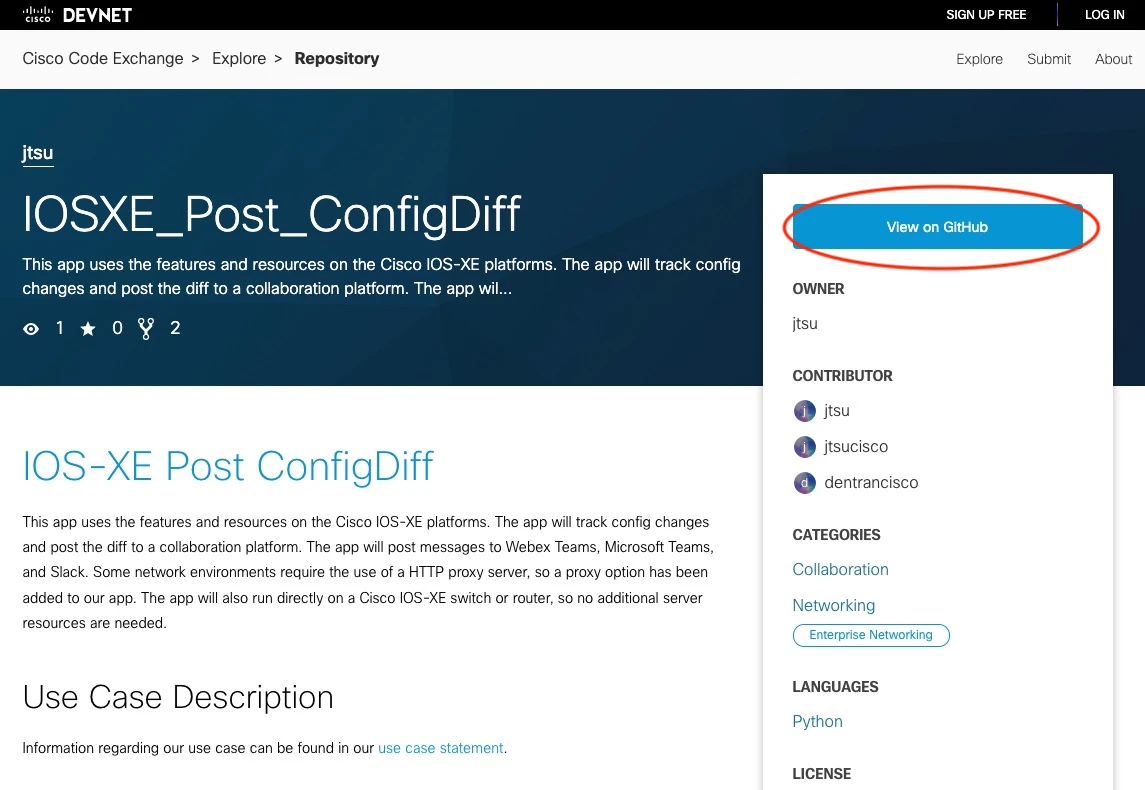
Task: Select the jtsu contributor name
Action: point(837,410)
